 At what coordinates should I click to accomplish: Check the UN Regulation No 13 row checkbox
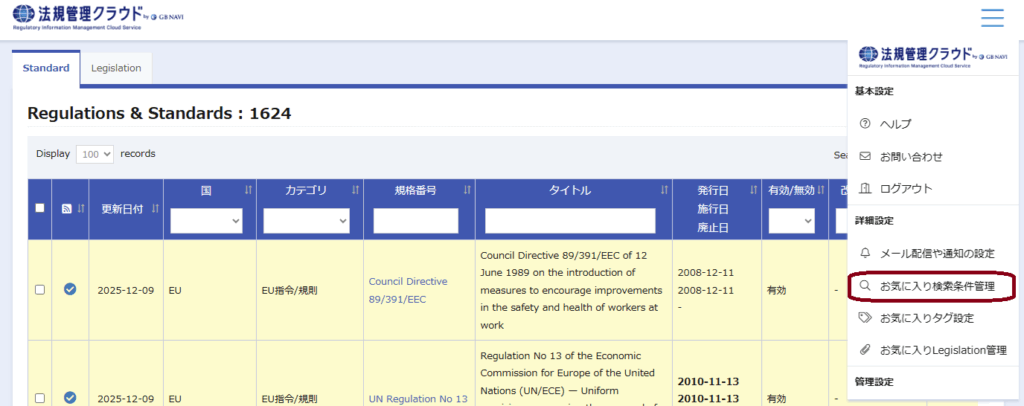click(x=40, y=397)
